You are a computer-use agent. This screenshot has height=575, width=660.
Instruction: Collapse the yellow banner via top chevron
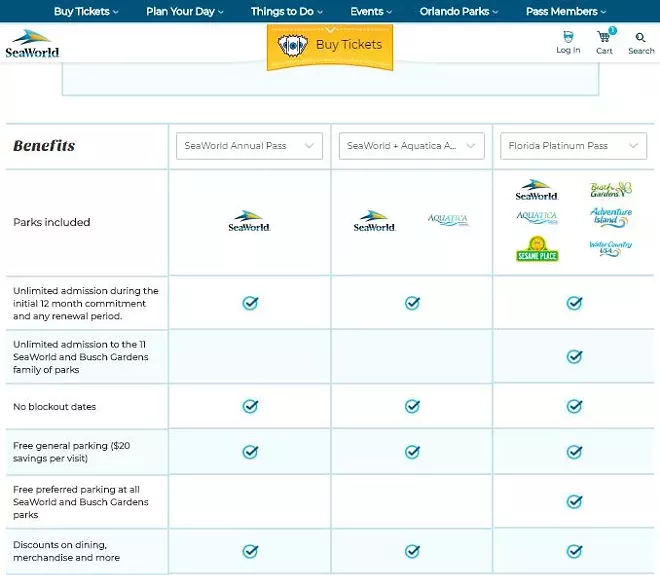click(x=330, y=29)
